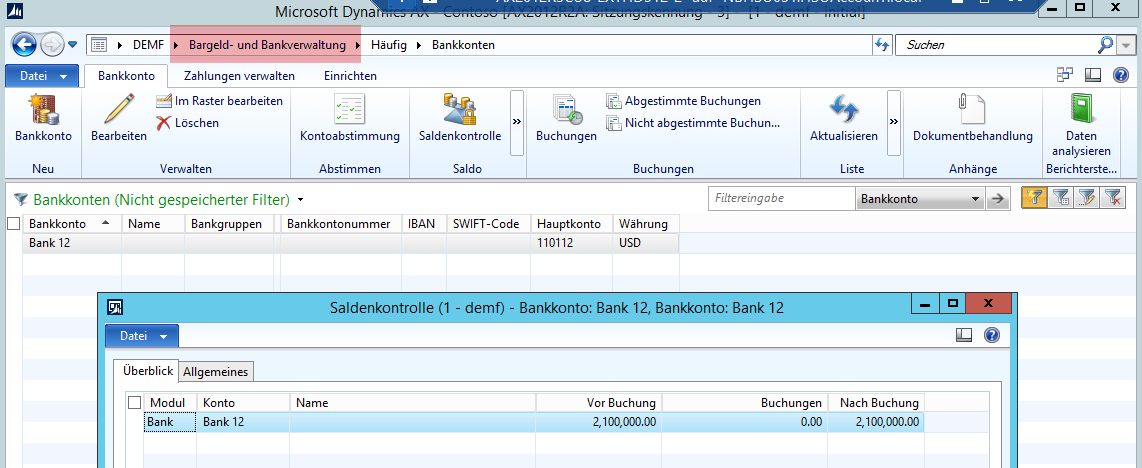The width and height of the screenshot is (1142, 468).
Task: Click the help icon in Saldenkontrolle window
Action: click(992, 336)
